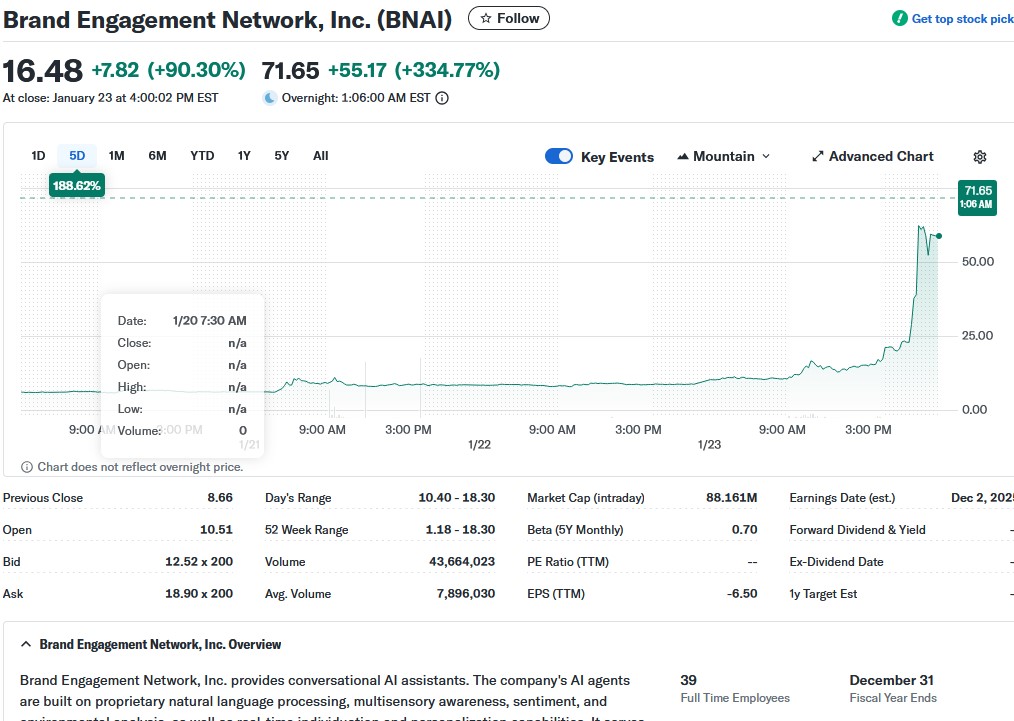Screen dimensions: 1014x721
Task: Click the Avg. Volume value 7,896,030
Action: coord(466,594)
